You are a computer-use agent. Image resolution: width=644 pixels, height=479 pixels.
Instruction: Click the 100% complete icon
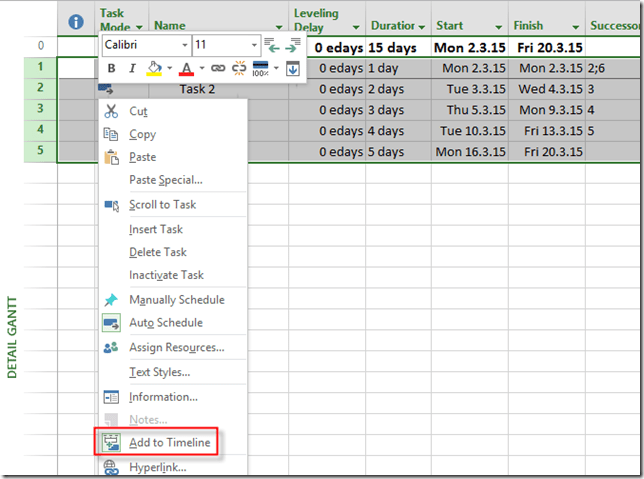pyautogui.click(x=261, y=69)
